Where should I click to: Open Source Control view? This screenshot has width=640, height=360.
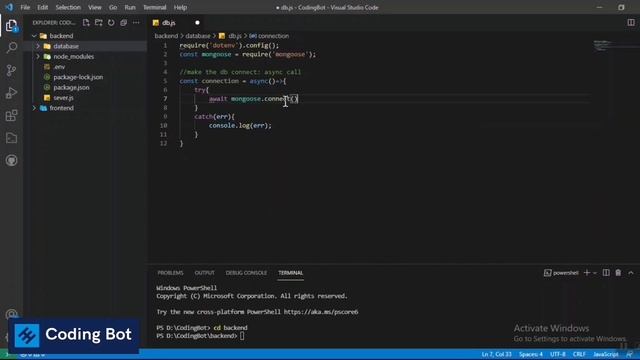tap(11, 70)
